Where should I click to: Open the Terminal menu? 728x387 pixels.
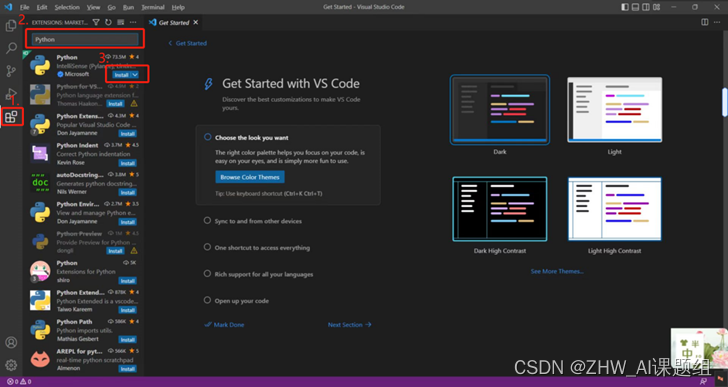[x=153, y=7]
